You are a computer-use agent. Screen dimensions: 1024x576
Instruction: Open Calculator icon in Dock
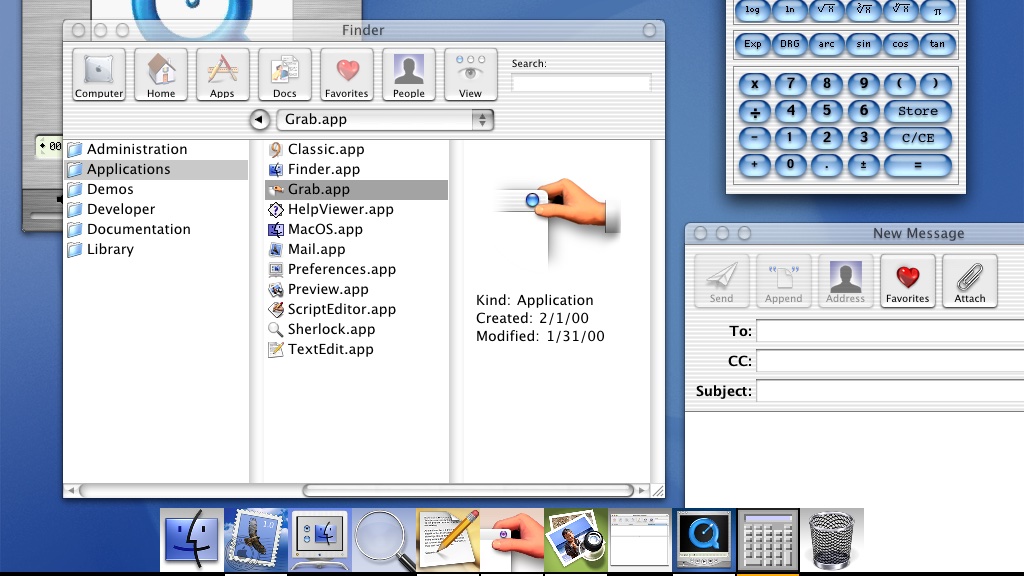pos(768,540)
